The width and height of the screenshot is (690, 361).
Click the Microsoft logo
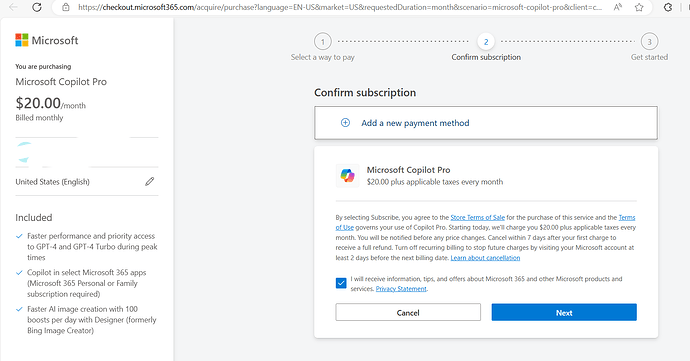coord(47,40)
